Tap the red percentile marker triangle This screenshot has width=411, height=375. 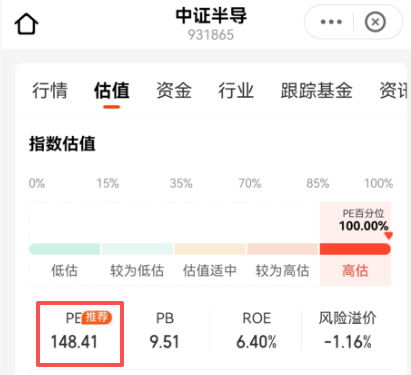[388, 235]
